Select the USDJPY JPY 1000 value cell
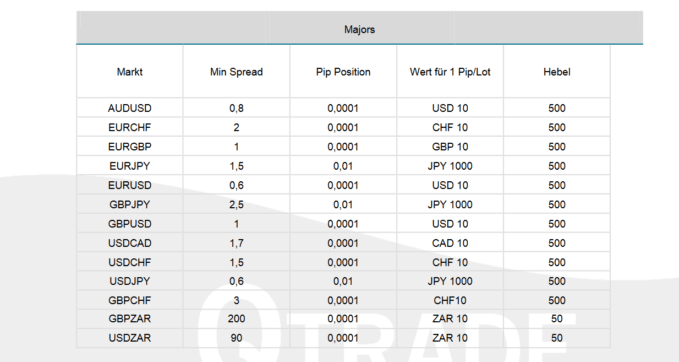The width and height of the screenshot is (679, 362). tap(450, 281)
